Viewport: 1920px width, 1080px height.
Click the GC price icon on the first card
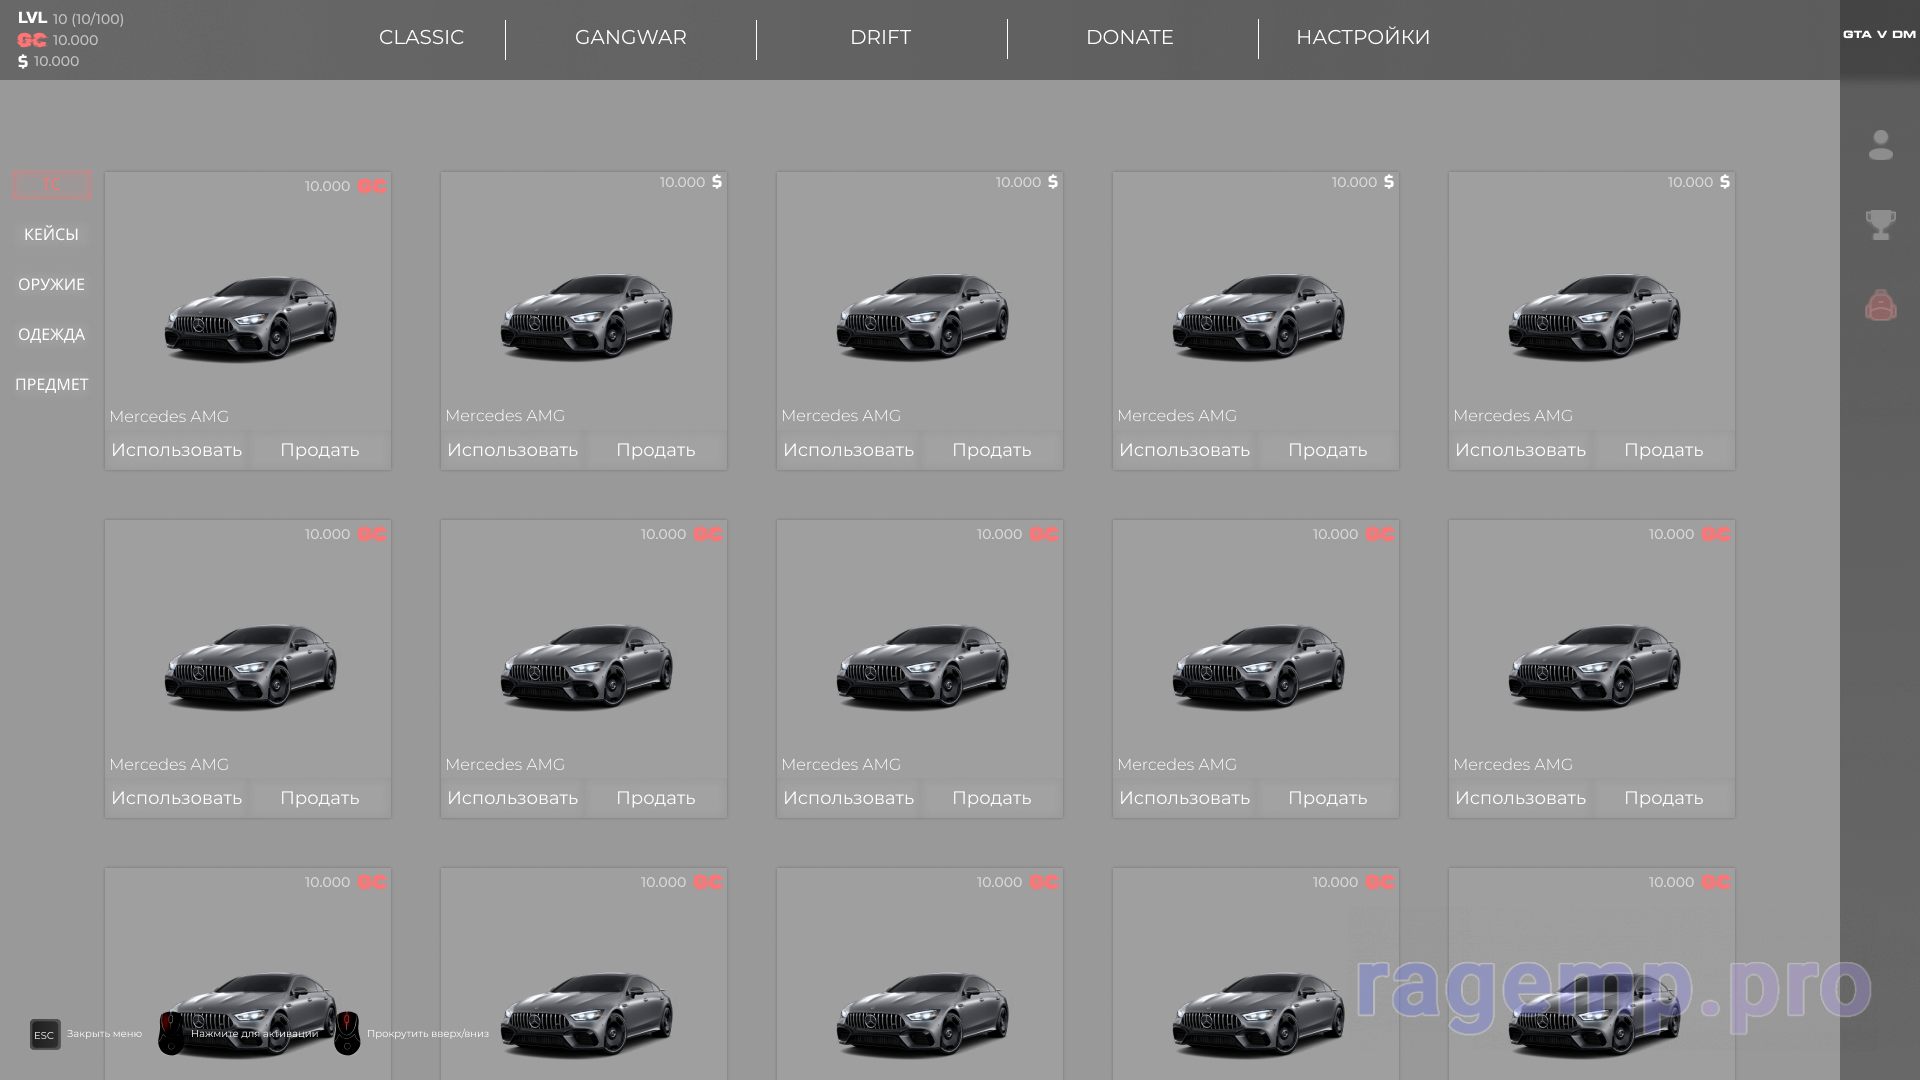(x=372, y=186)
